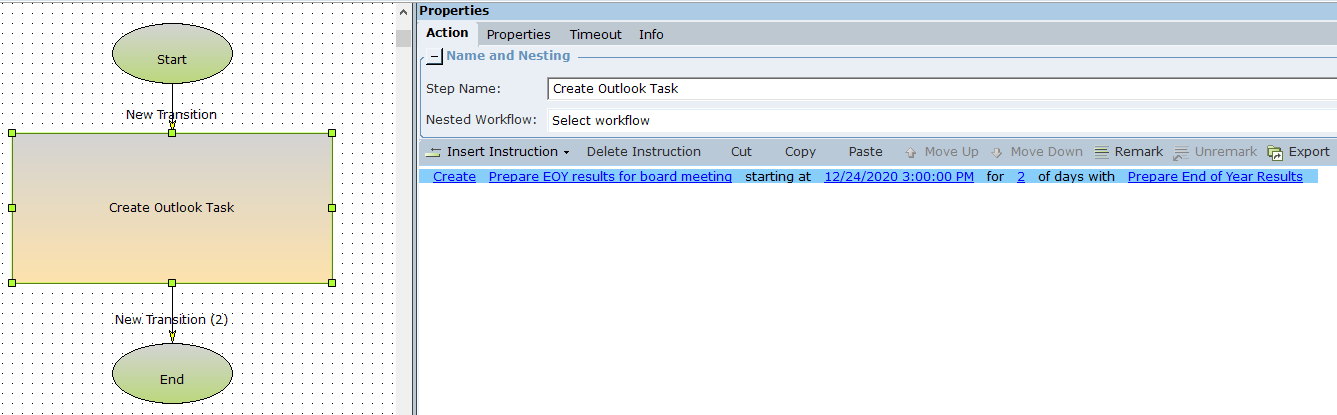Open the Prepare End of Year Results link
1337x415 pixels.
[x=1214, y=177]
